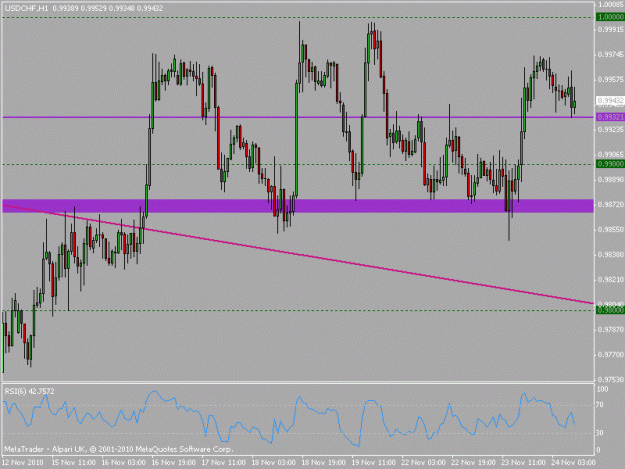Click the 0.99915 price scale value
Image resolution: width=625 pixels, height=469 pixels.
[x=610, y=30]
